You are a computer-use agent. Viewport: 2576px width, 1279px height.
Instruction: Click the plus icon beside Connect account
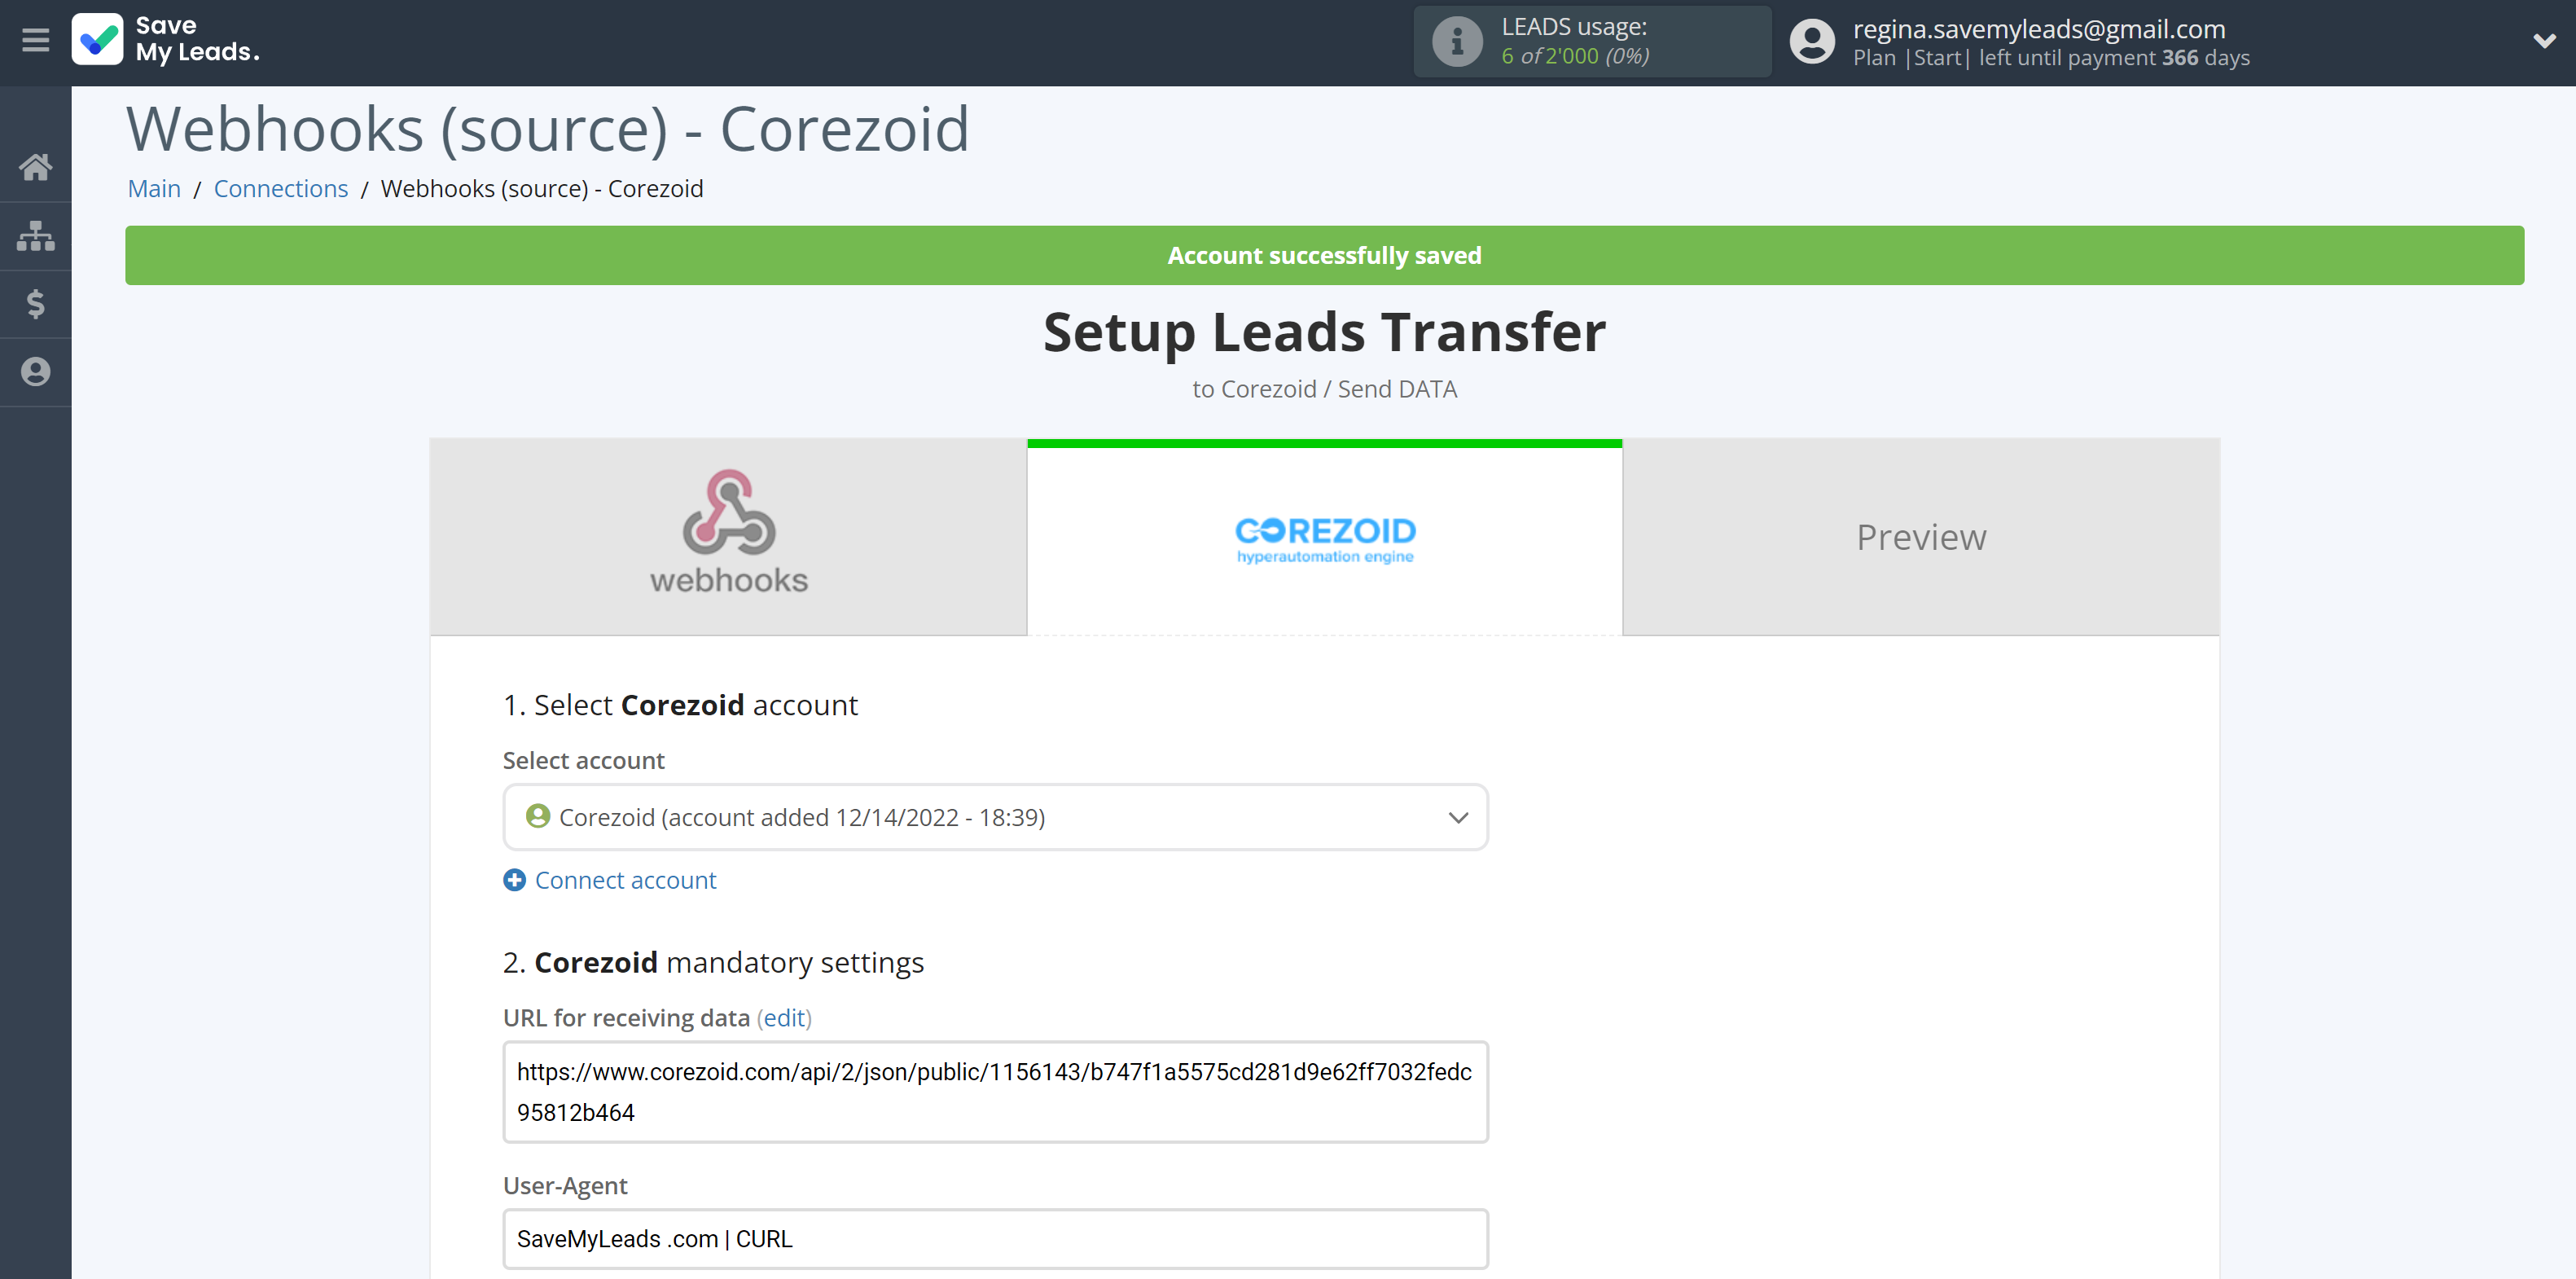click(514, 880)
